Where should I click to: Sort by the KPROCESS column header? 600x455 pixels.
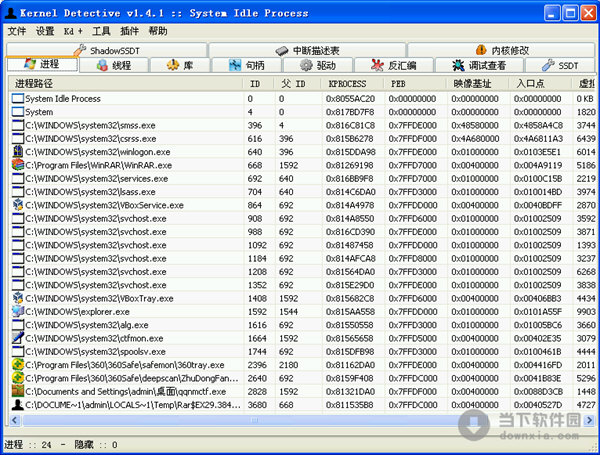[352, 83]
